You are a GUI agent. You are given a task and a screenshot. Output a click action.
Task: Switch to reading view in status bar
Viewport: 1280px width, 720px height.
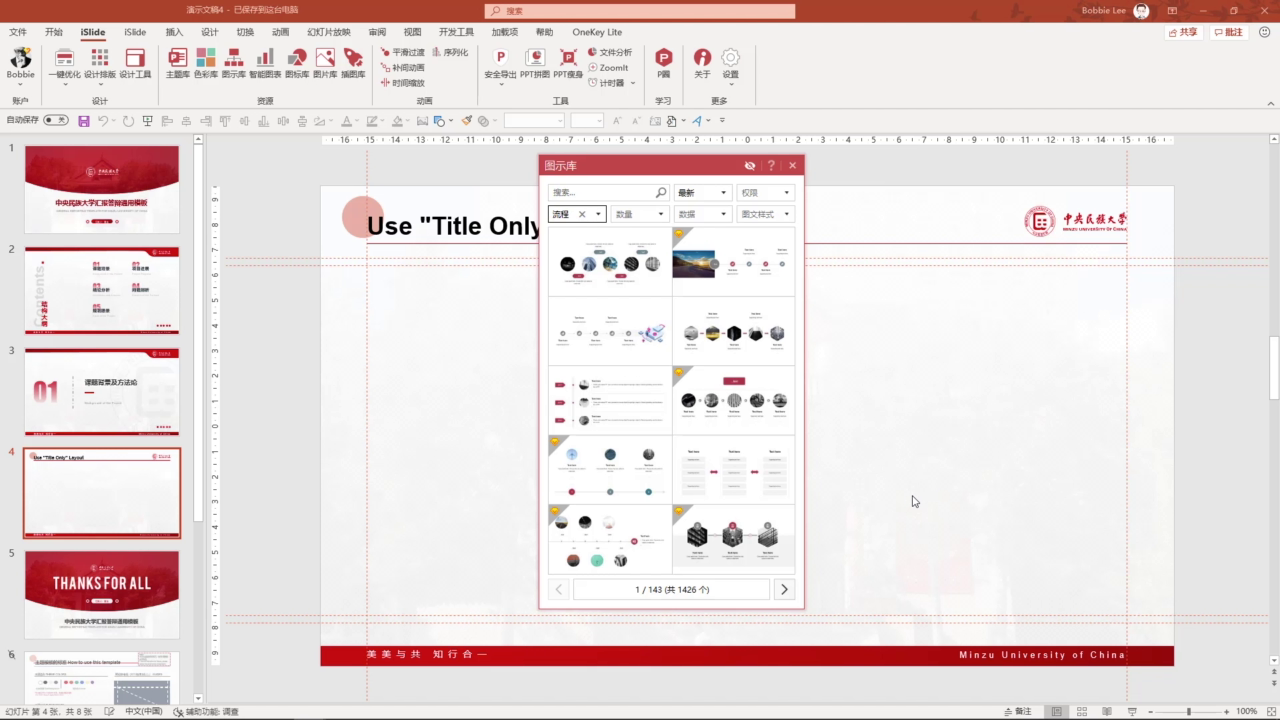click(1109, 711)
